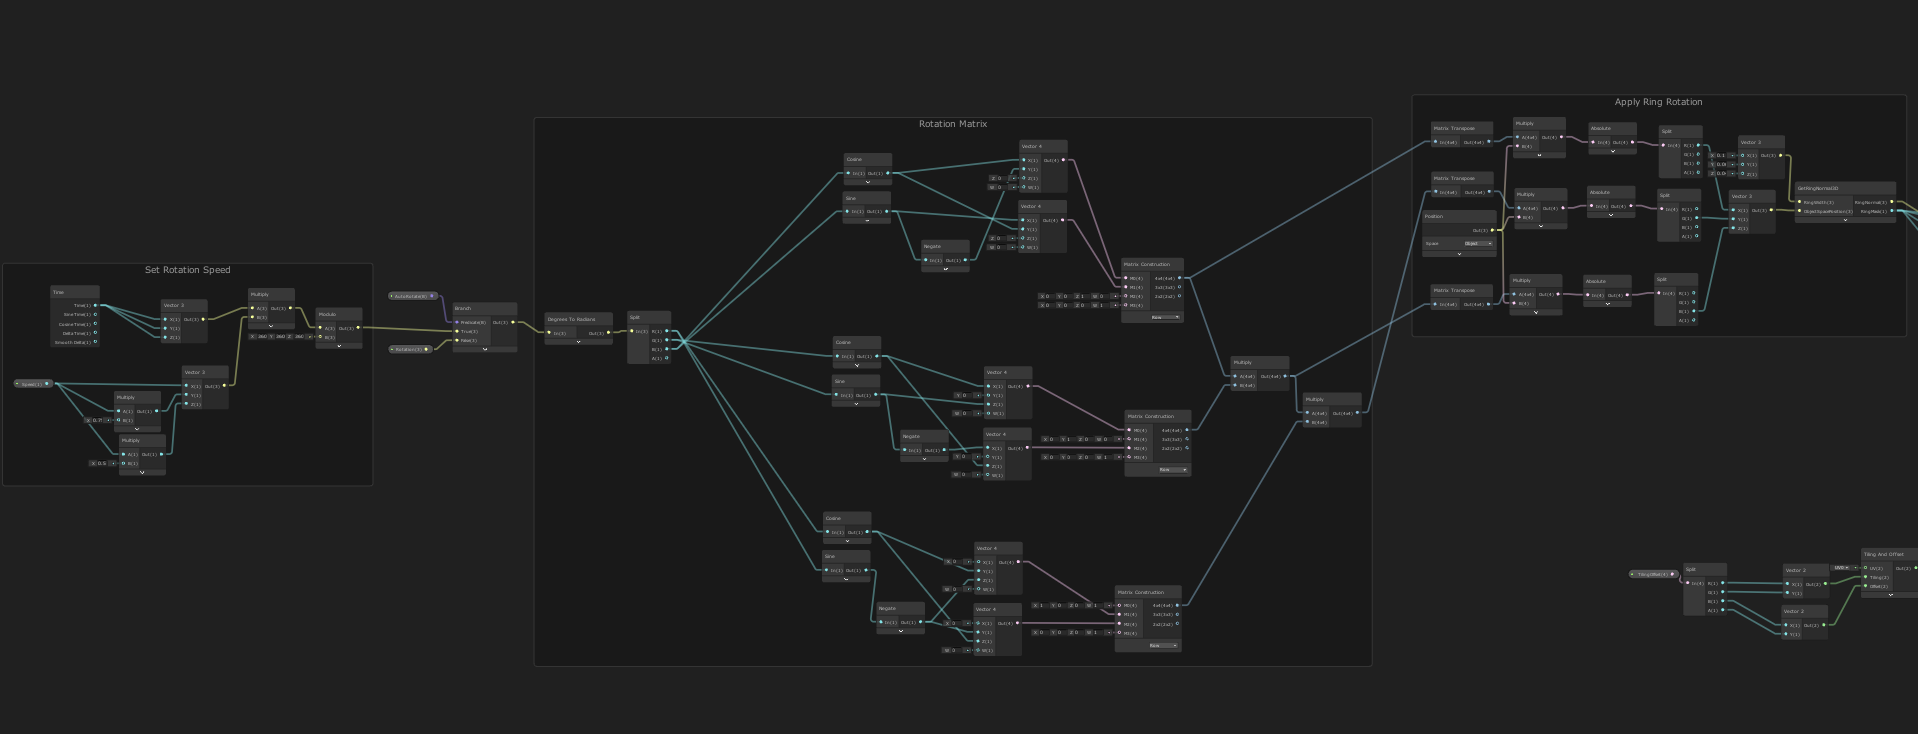Toggle the GetRingNormal3D node's collapse chevron
1918x734 pixels.
(1845, 220)
